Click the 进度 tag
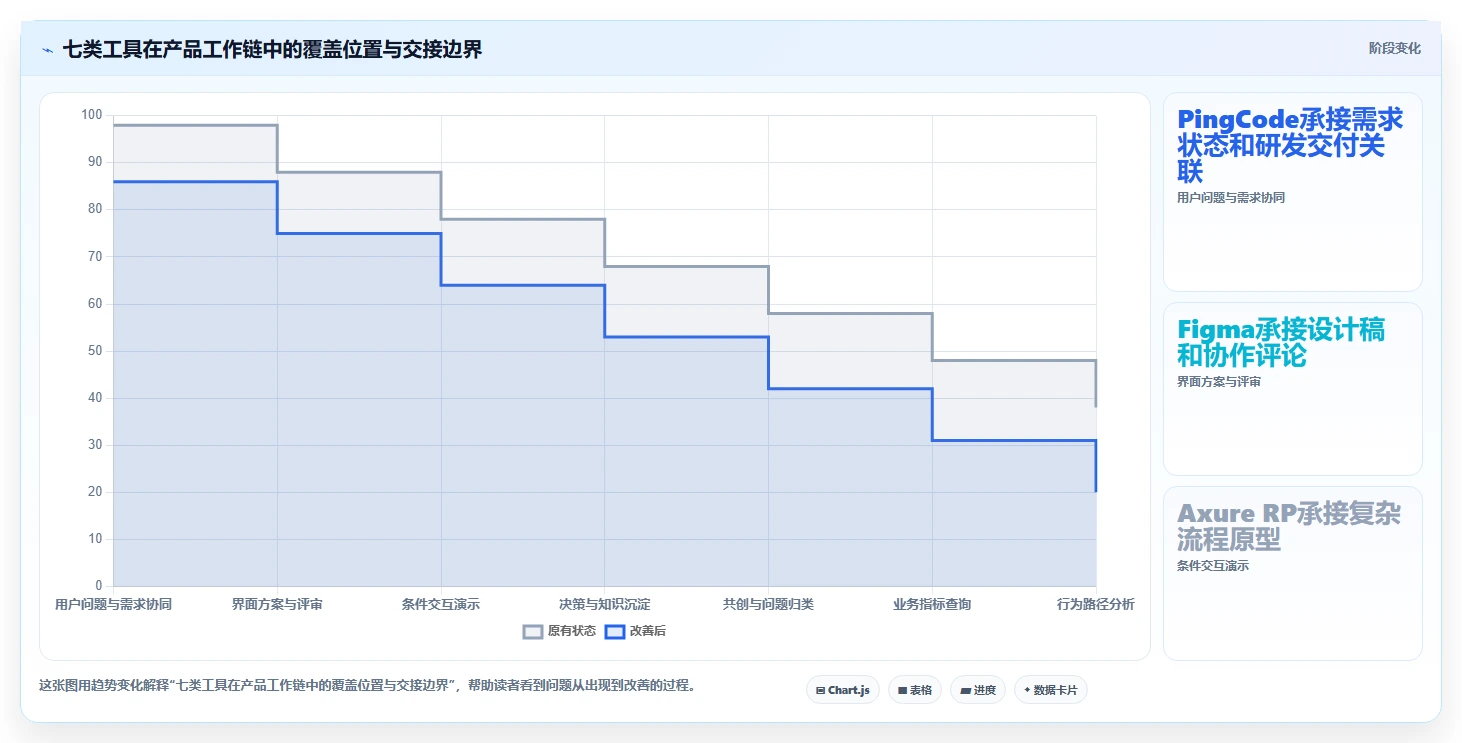Viewport: 1462px width, 743px height. [x=978, y=690]
